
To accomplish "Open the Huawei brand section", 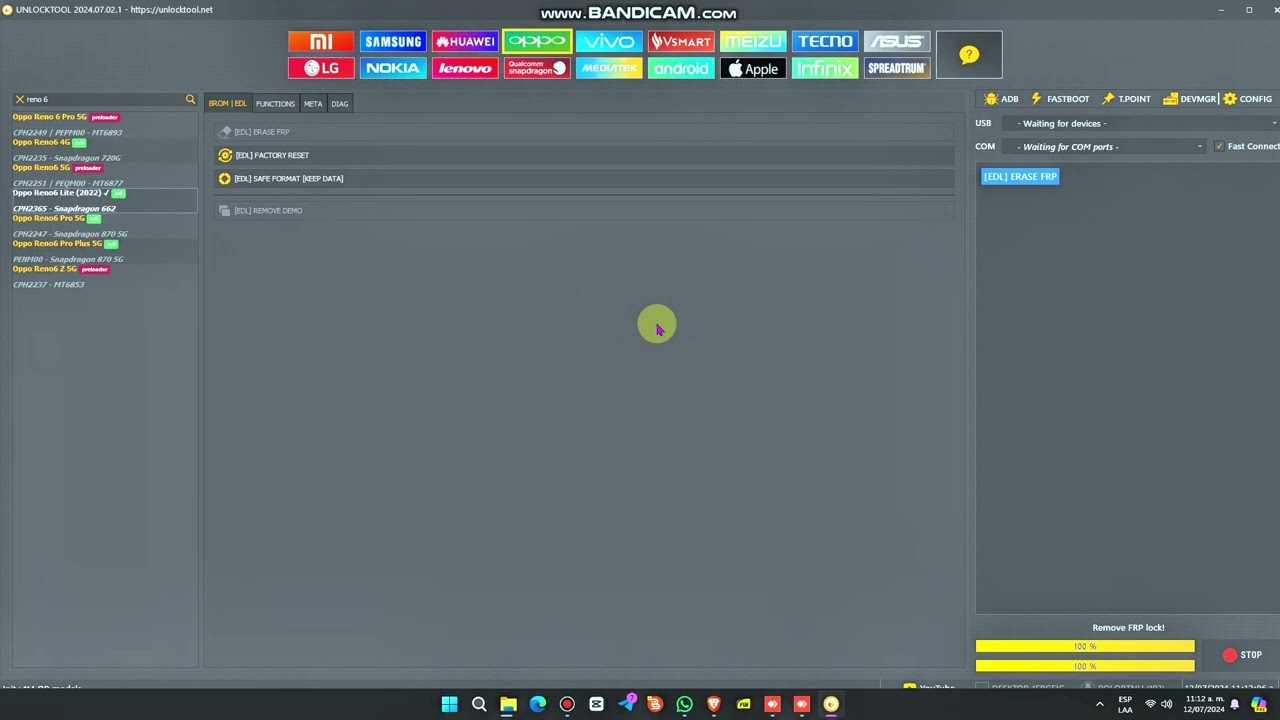I will (x=465, y=41).
